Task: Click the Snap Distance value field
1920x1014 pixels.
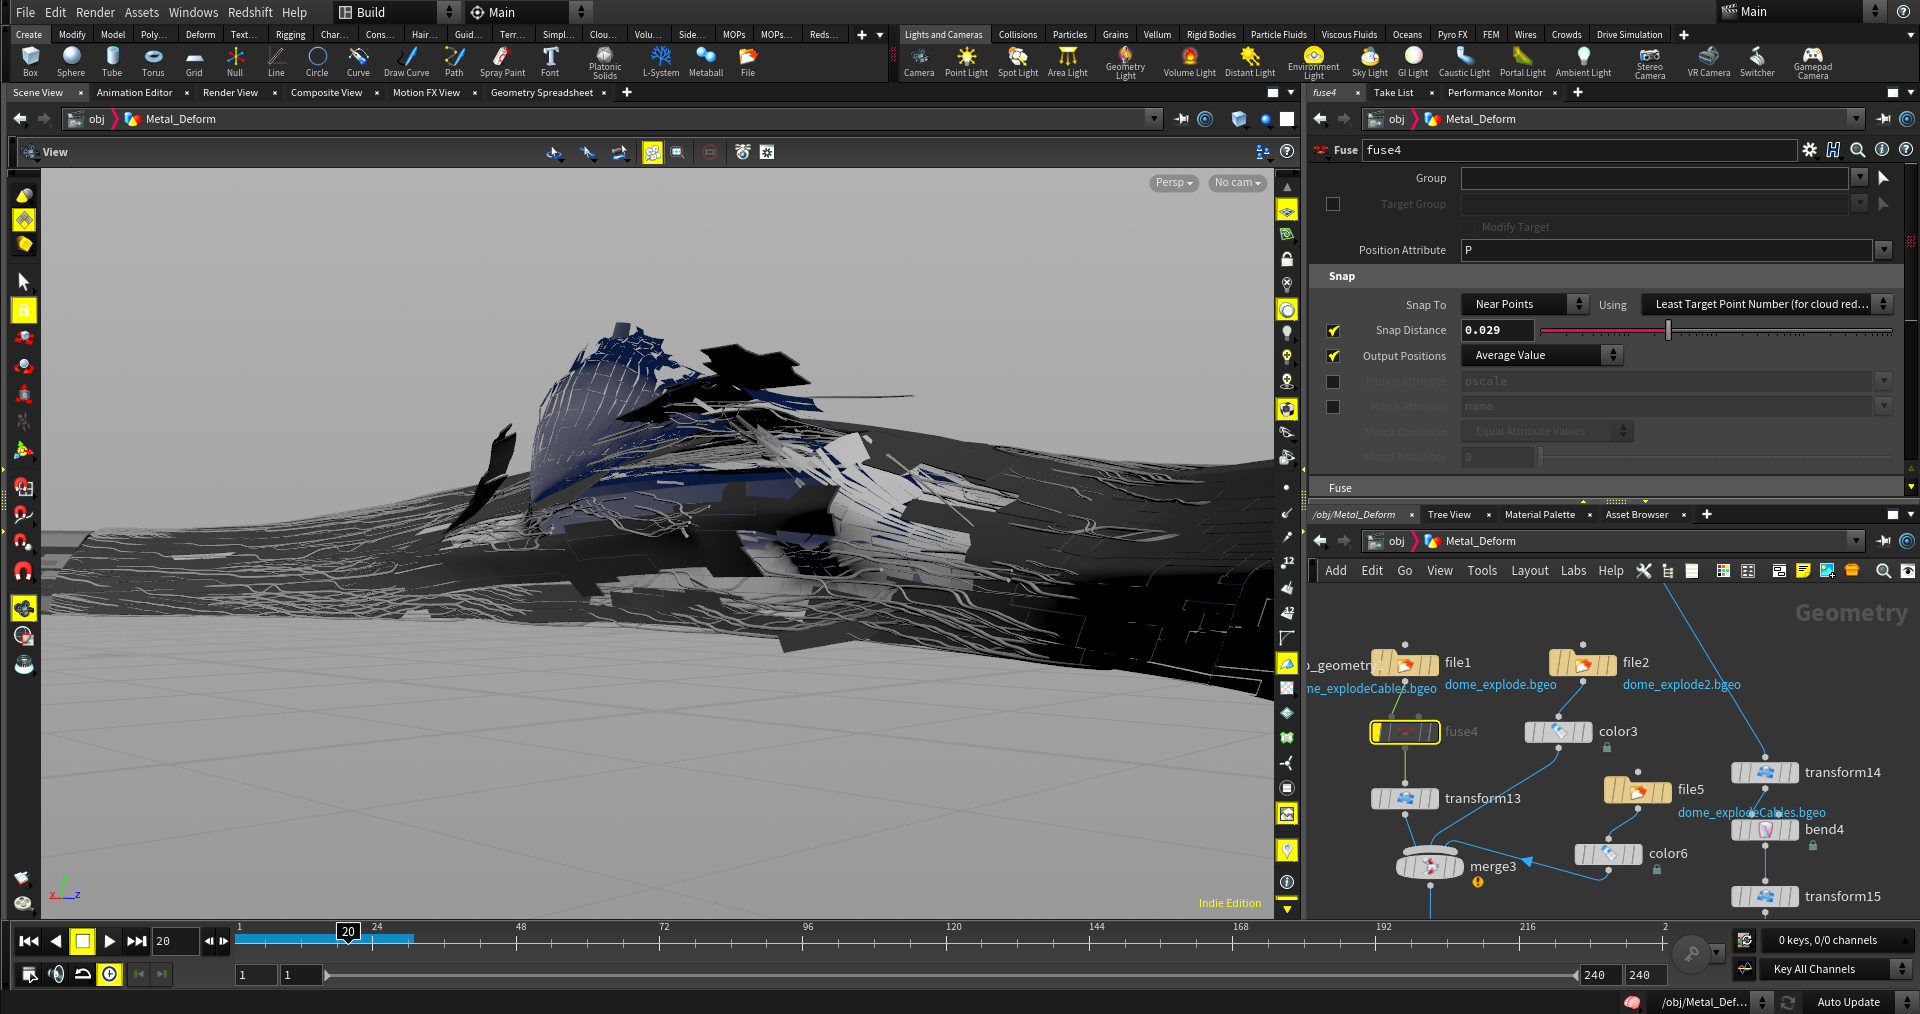Action: [1497, 330]
